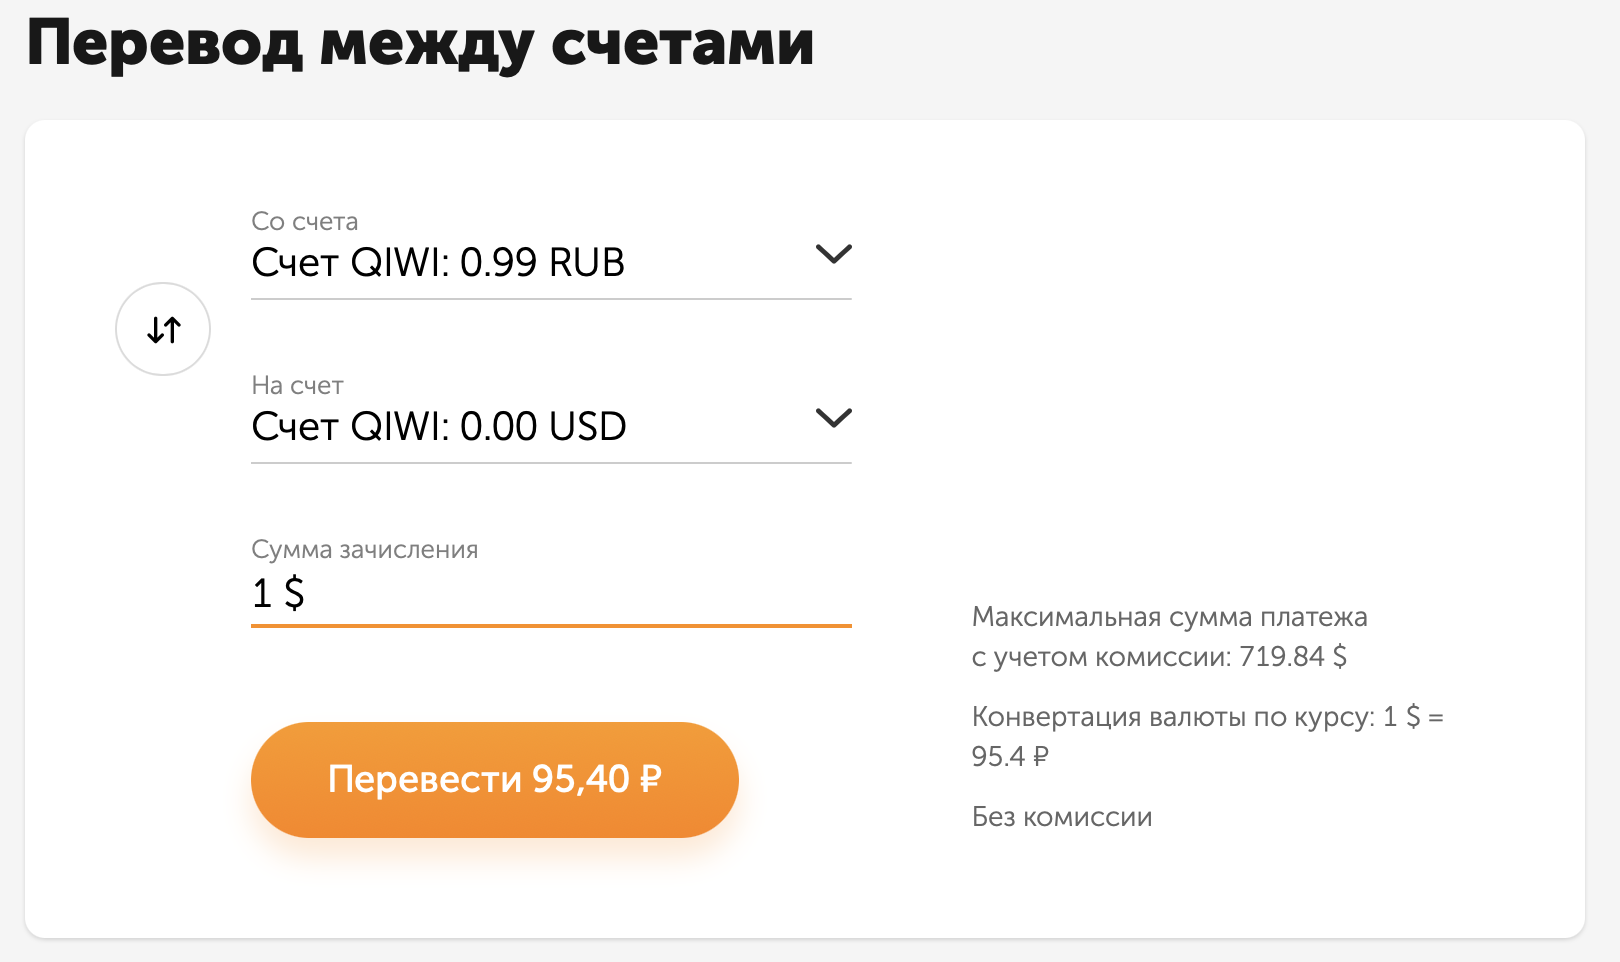Viewport: 1620px width, 962px height.
Task: Click the dollar sign in amount field
Action: [294, 593]
